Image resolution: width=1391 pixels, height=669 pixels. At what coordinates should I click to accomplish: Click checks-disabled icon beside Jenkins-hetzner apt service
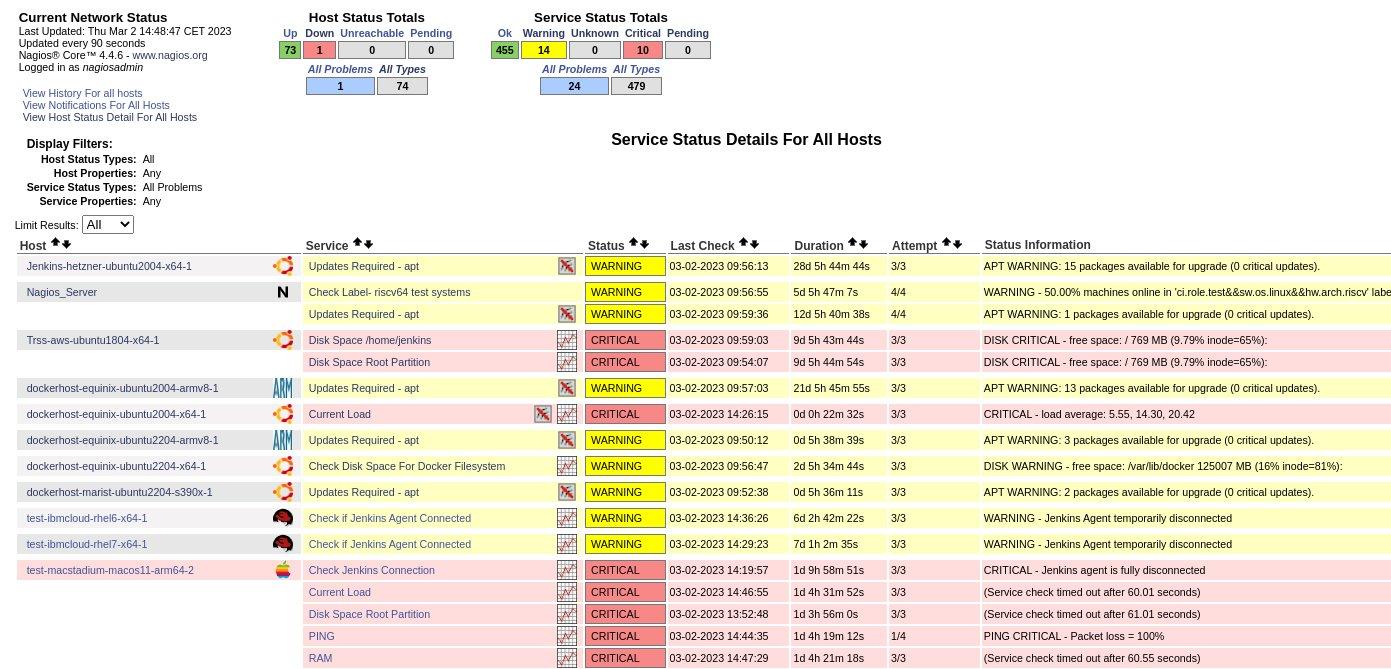[567, 266]
